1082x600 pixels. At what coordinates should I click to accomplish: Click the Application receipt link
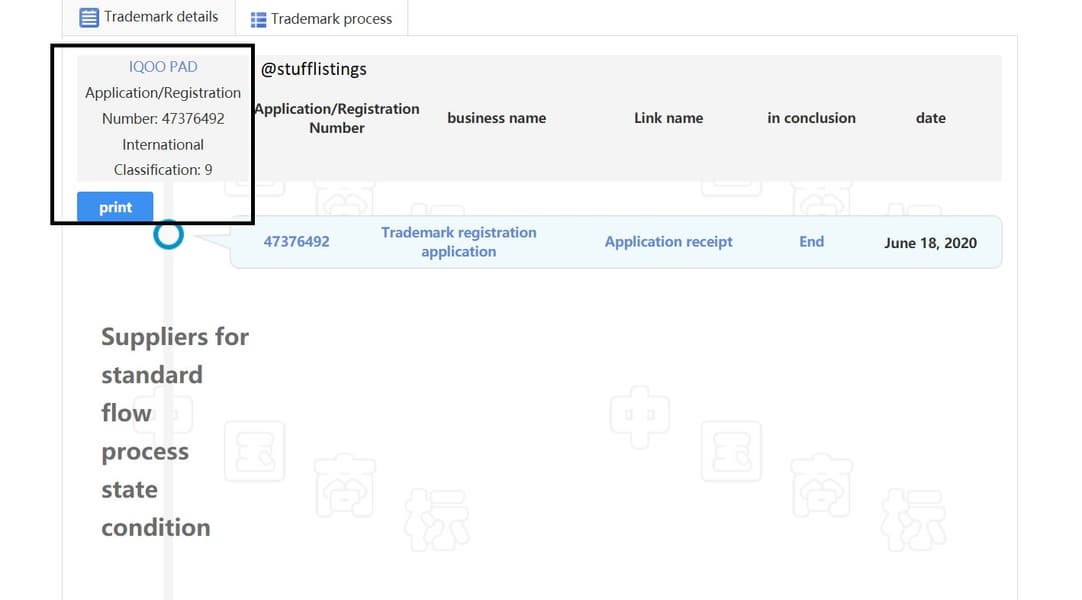click(x=668, y=242)
